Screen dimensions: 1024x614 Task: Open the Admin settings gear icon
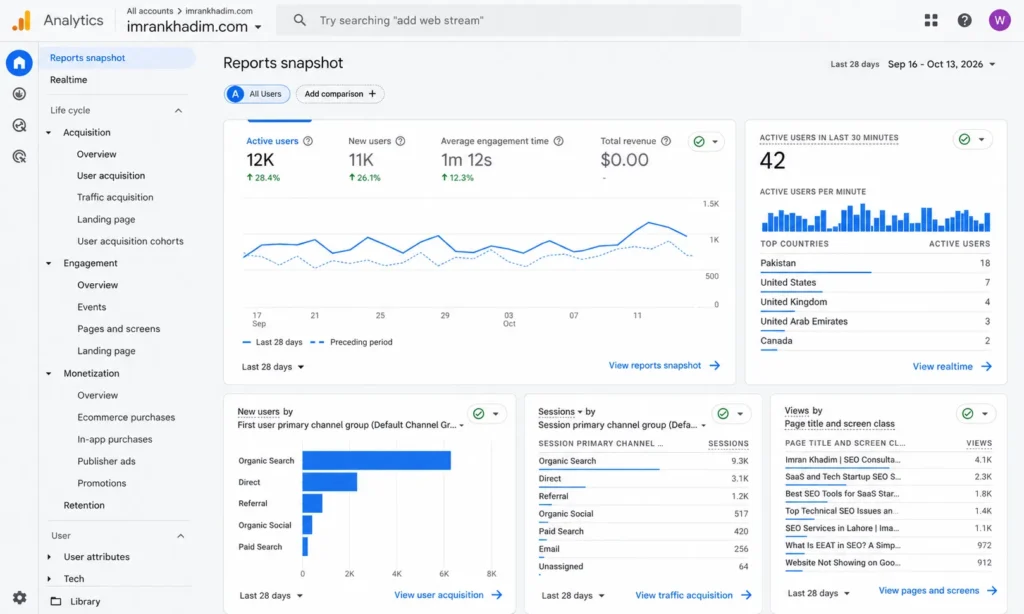pos(20,597)
